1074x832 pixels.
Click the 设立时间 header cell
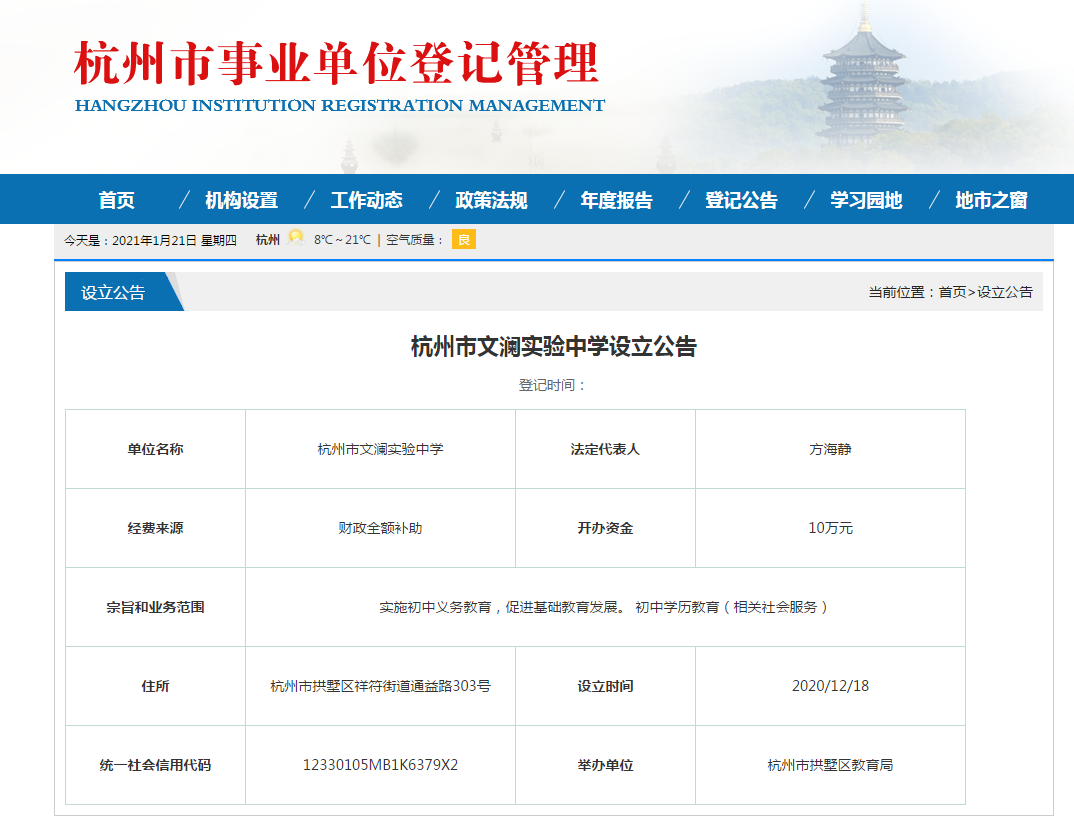coord(605,686)
